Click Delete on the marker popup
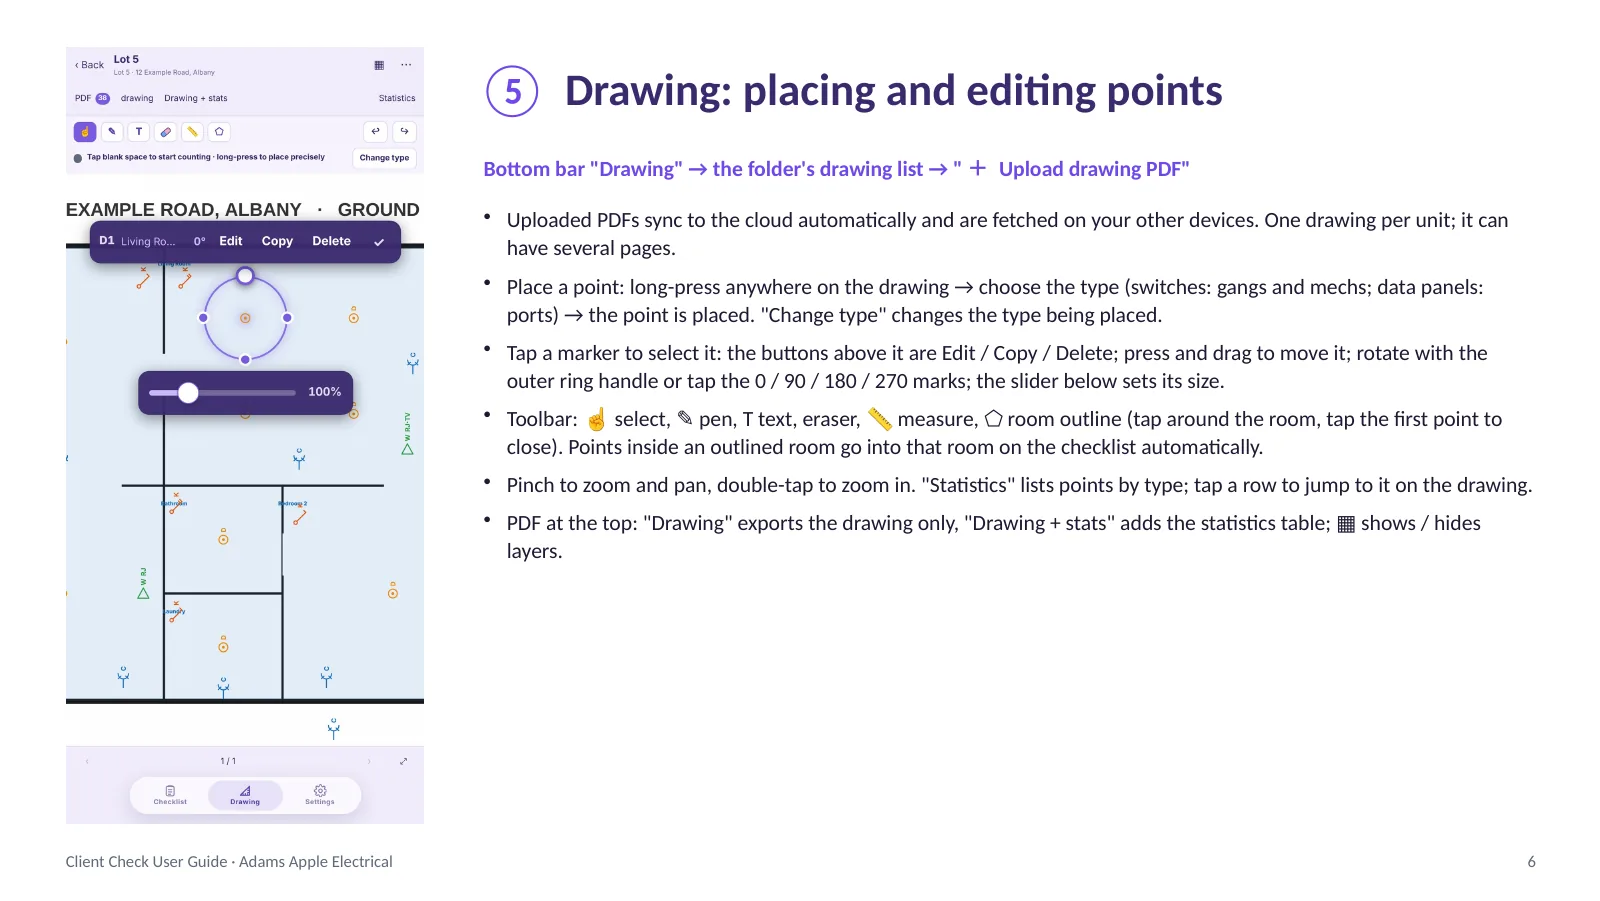 point(331,242)
